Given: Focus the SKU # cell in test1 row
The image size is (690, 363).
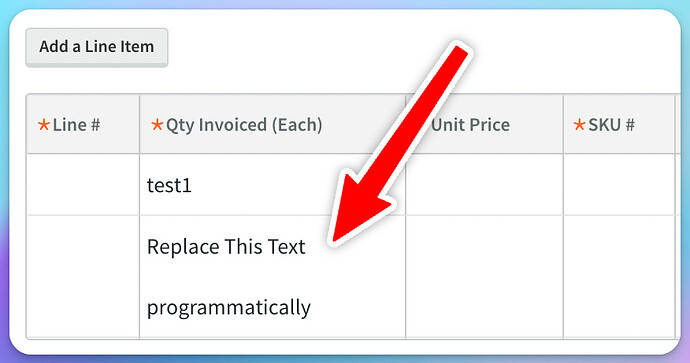Looking at the screenshot, I should click(619, 185).
